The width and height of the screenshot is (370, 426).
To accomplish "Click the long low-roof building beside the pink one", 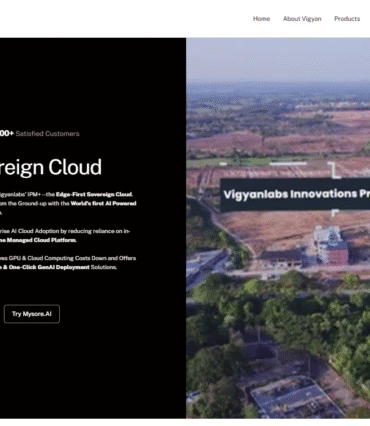I will pyautogui.click(x=281, y=259).
